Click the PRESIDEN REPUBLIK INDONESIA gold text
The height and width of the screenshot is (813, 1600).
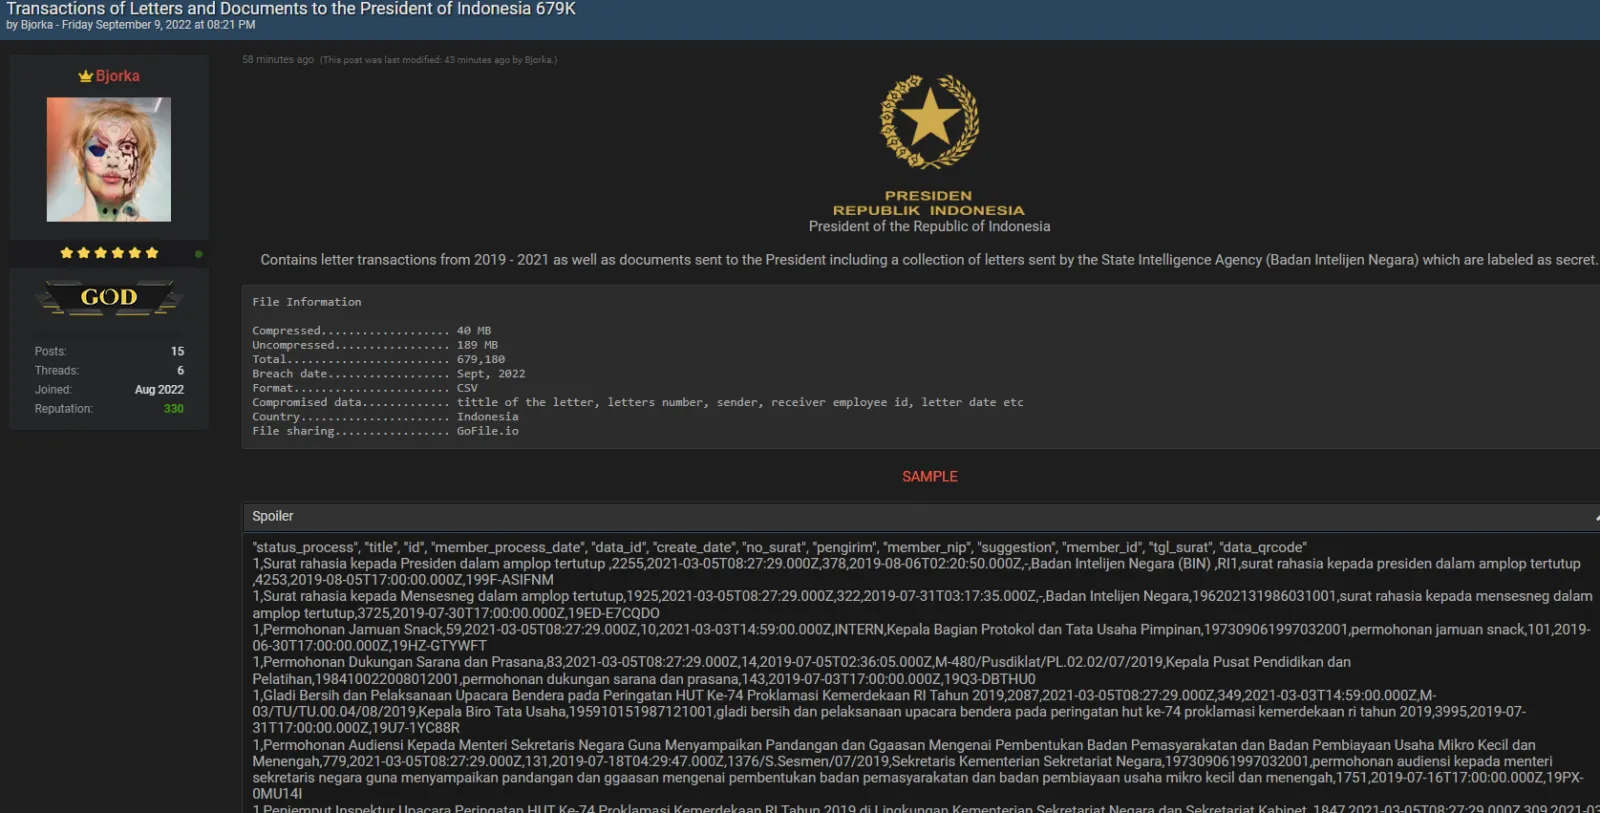(x=928, y=203)
